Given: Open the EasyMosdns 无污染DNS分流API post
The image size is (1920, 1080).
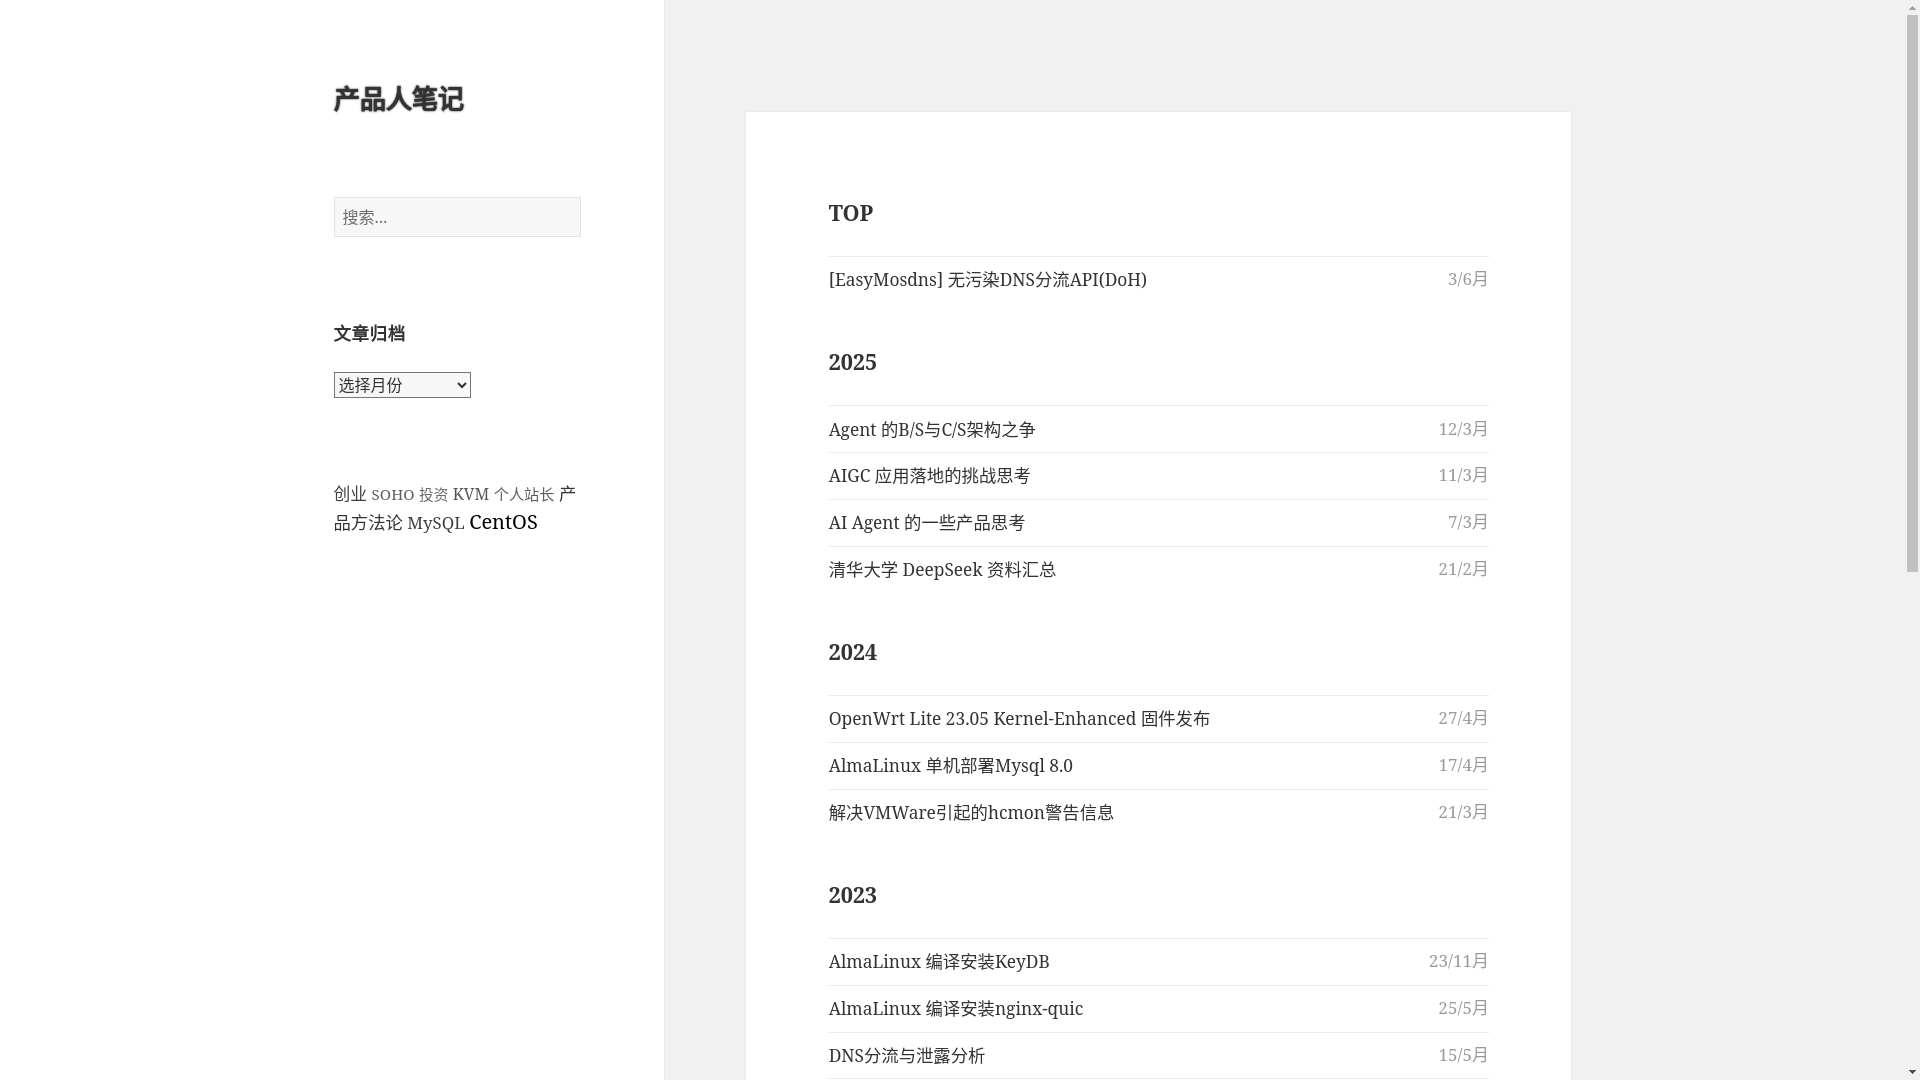Looking at the screenshot, I should [987, 280].
